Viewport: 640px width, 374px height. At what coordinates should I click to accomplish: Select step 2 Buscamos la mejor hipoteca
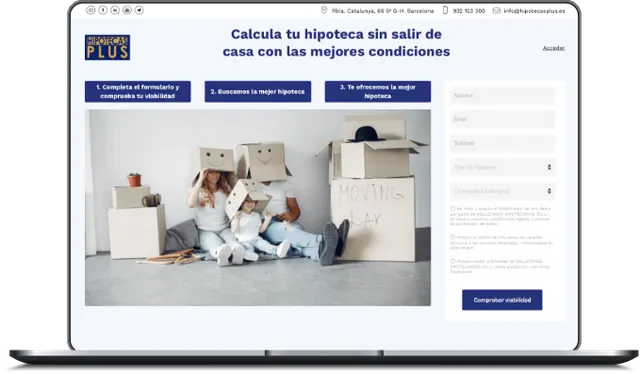pos(258,91)
